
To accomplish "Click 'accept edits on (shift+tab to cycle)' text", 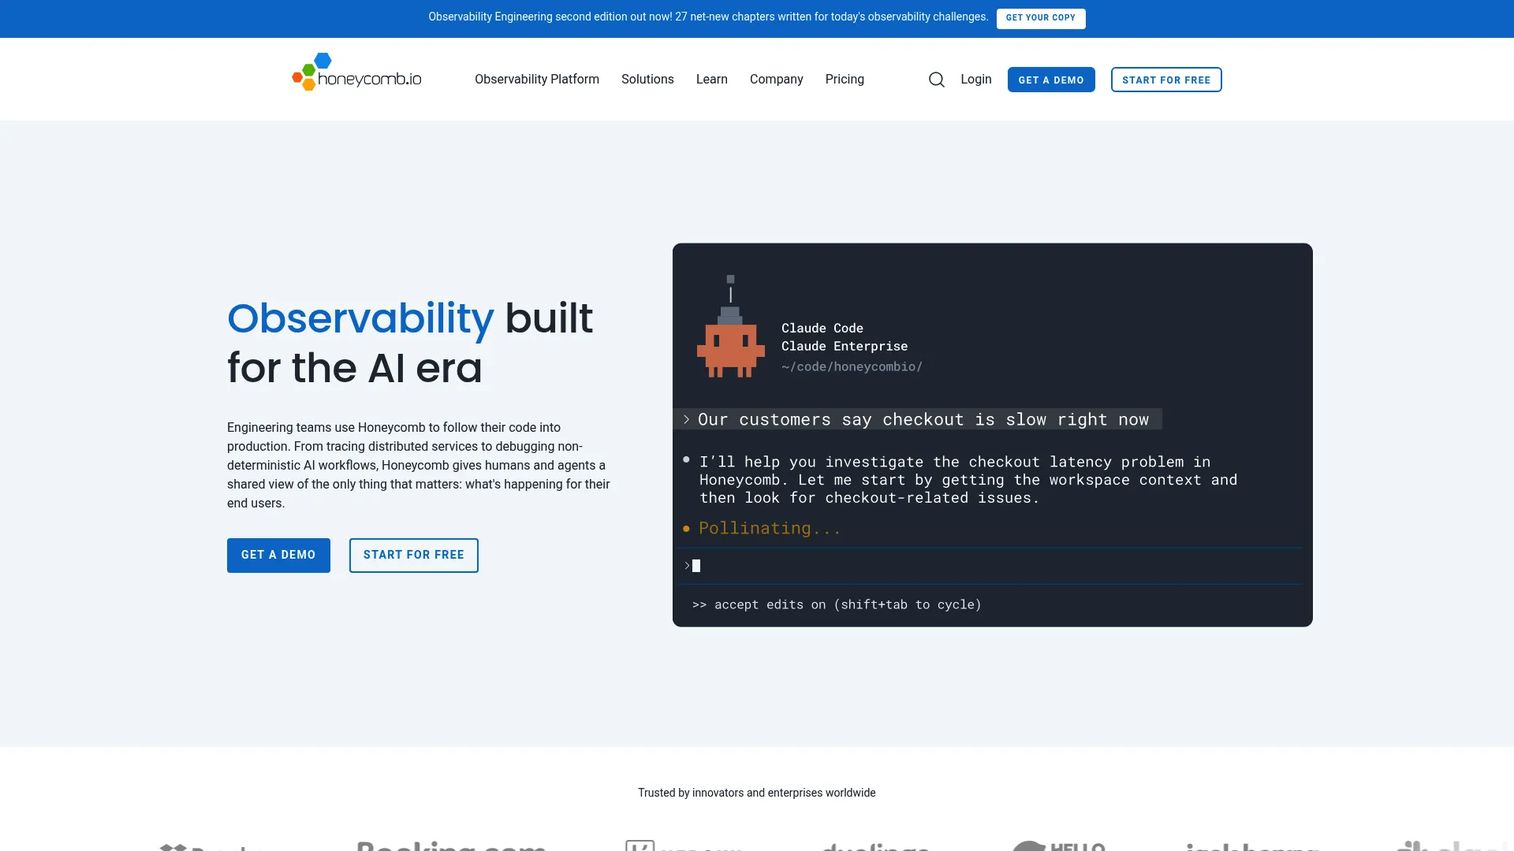I will (x=837, y=605).
